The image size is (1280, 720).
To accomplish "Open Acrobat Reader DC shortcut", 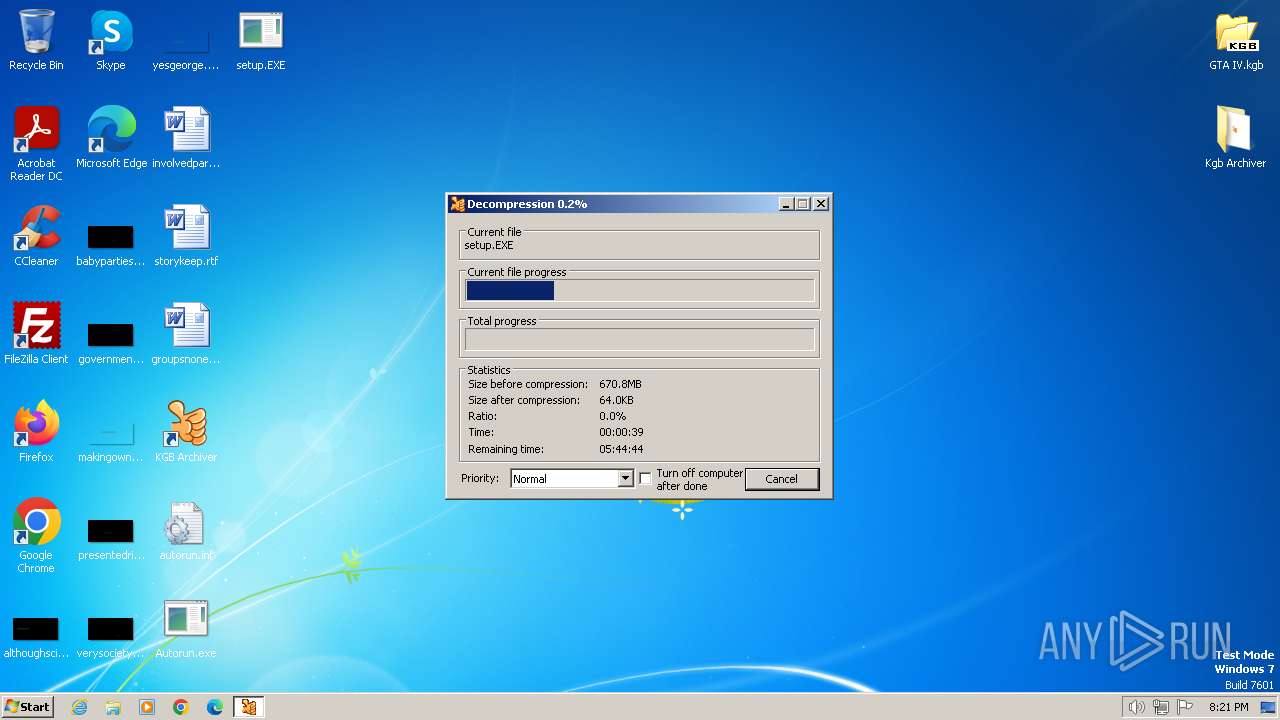I will [36, 144].
